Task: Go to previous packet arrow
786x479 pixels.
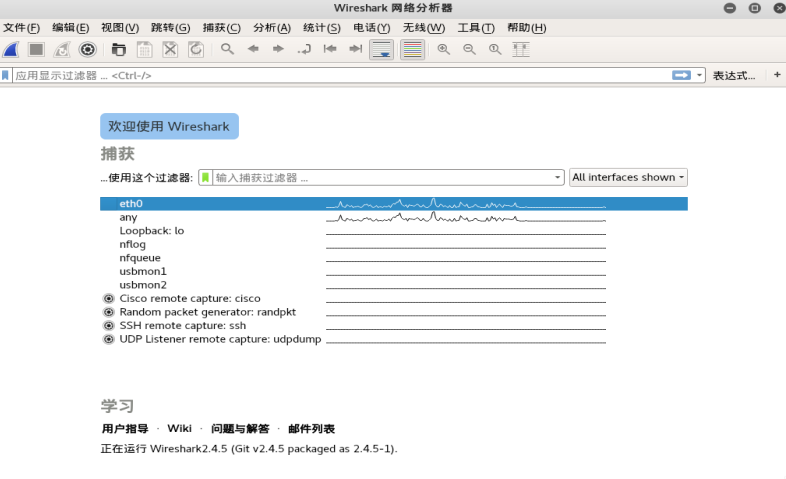Action: coord(253,49)
